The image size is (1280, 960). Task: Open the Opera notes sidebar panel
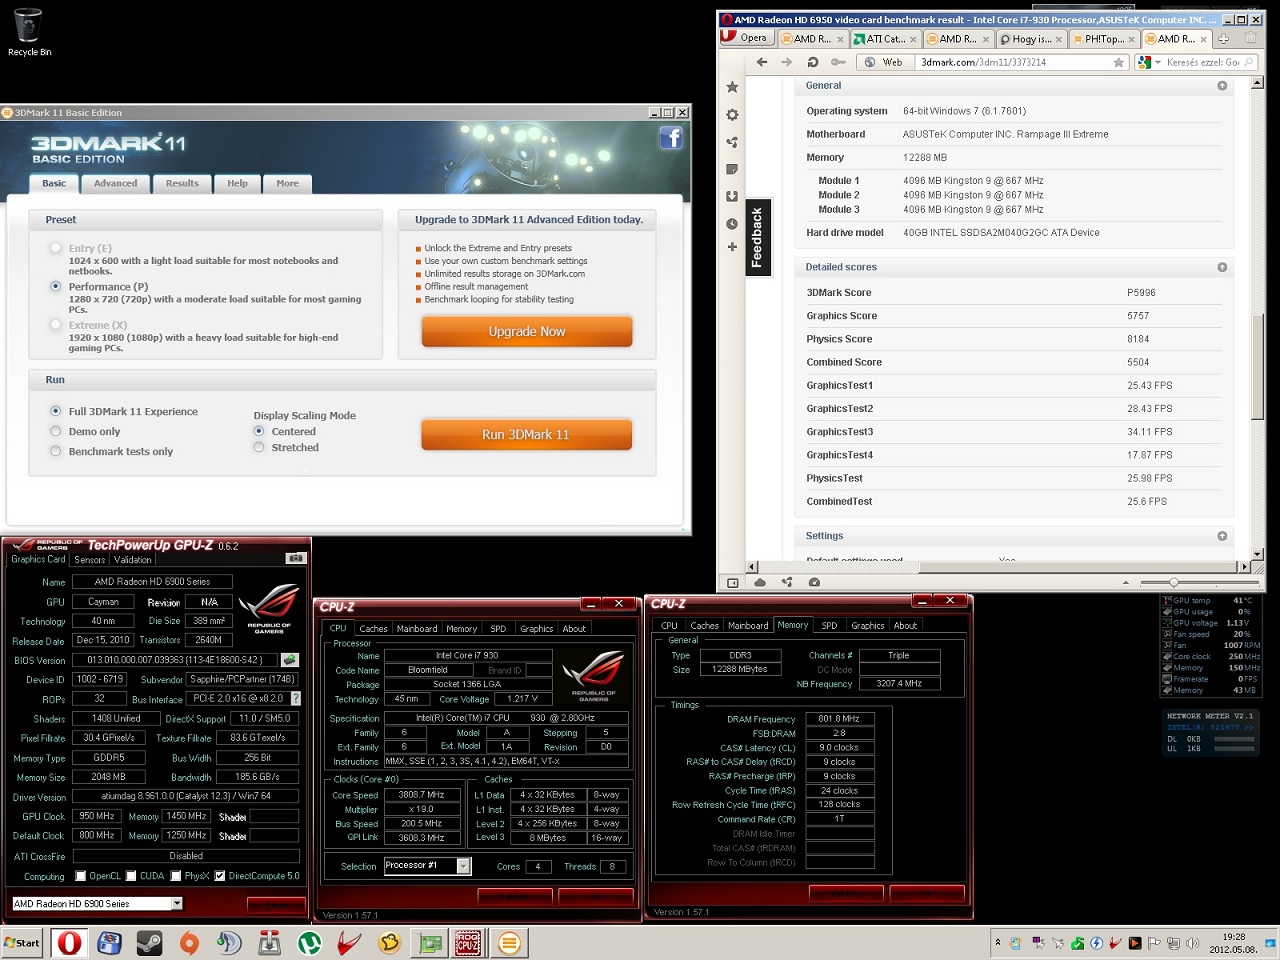tap(732, 169)
